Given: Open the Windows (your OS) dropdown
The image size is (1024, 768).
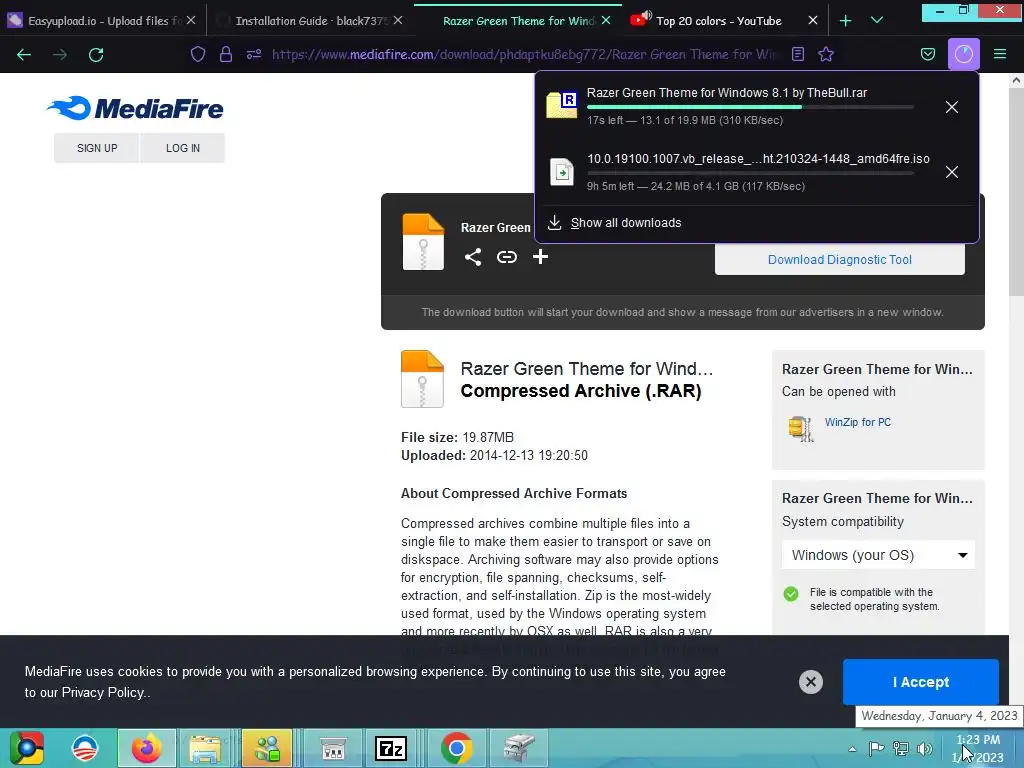Looking at the screenshot, I should 878,555.
